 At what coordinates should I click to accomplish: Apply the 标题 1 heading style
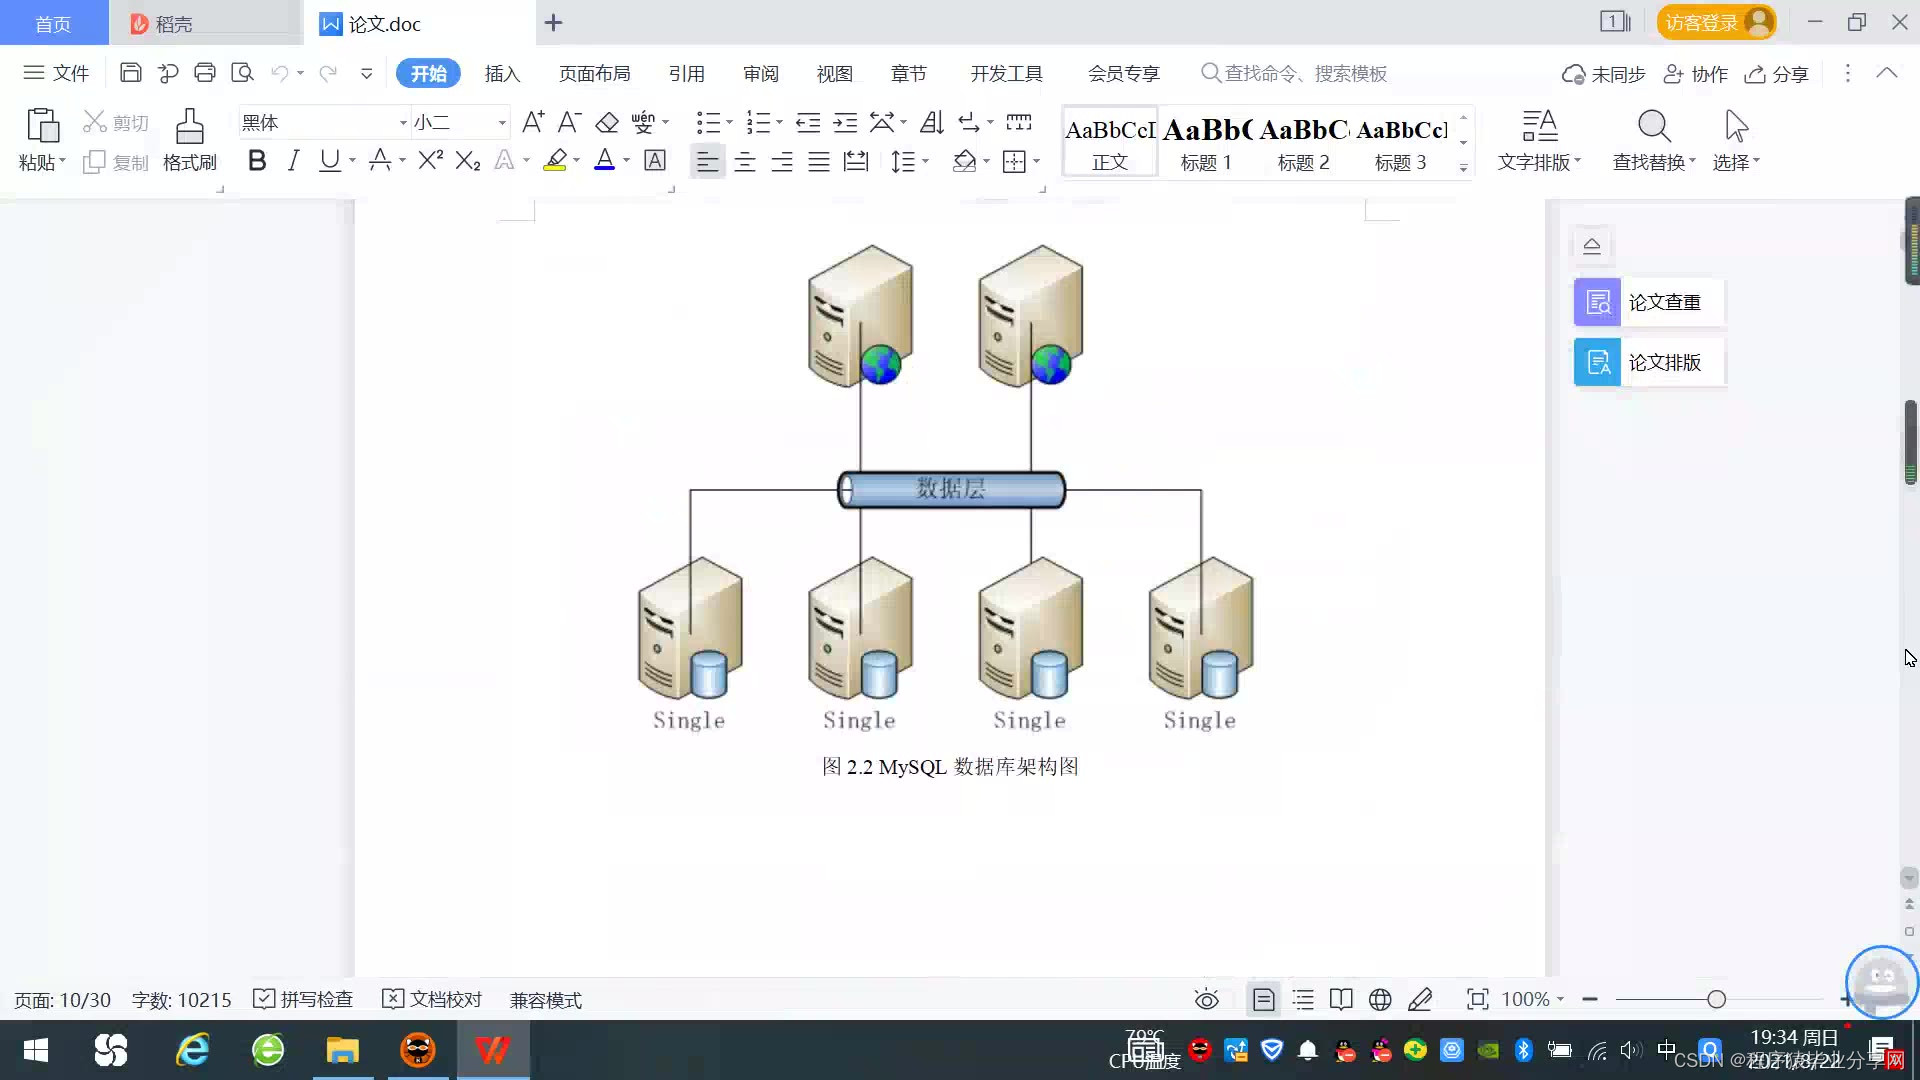point(1206,143)
